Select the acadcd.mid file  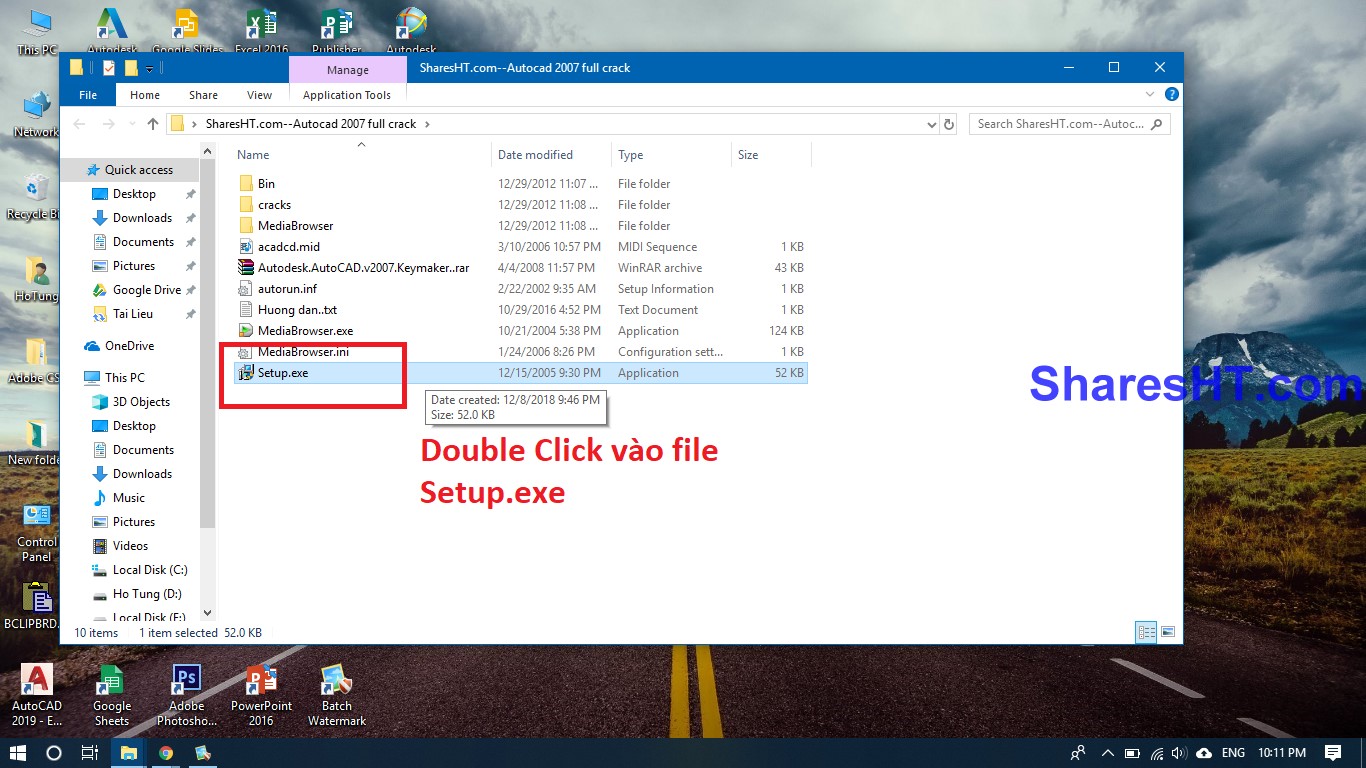pos(288,247)
